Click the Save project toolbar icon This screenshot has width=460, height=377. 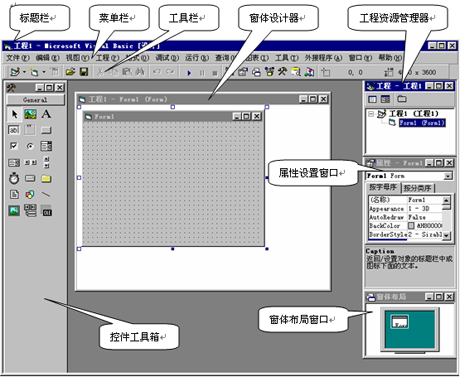[84, 72]
